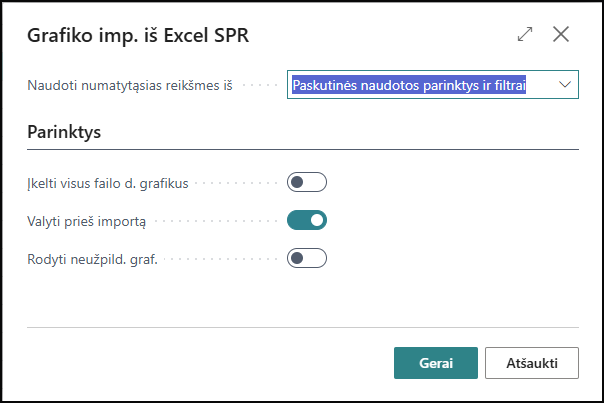This screenshot has height=403, width=604.
Task: Click the underline separator beneath Parinktys heading
Action: (303, 149)
